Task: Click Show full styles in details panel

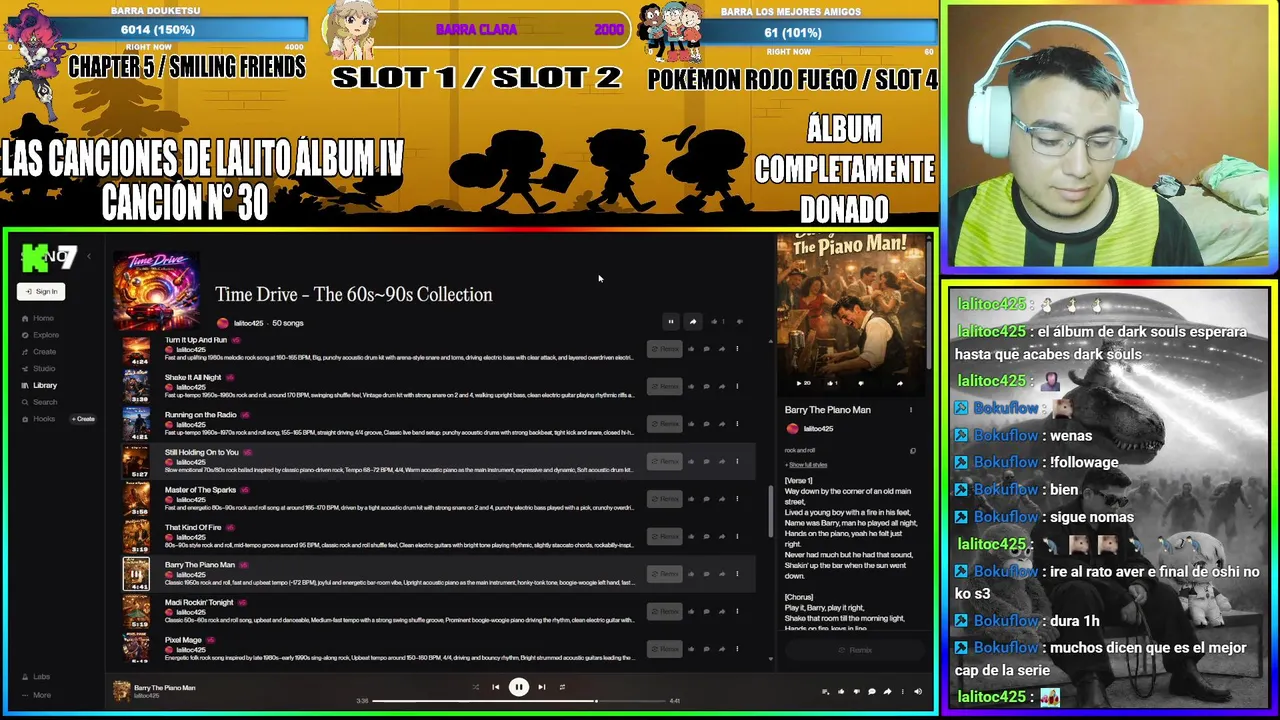Action: pyautogui.click(x=806, y=465)
